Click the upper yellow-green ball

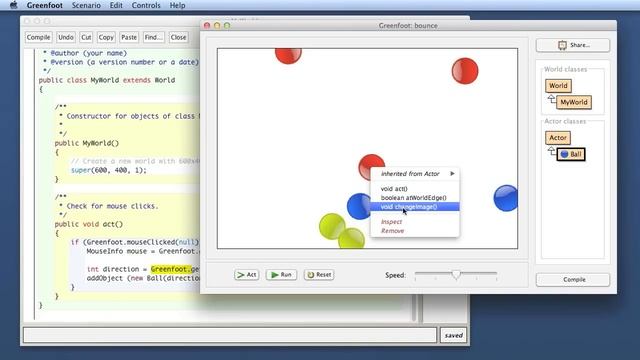coord(331,225)
